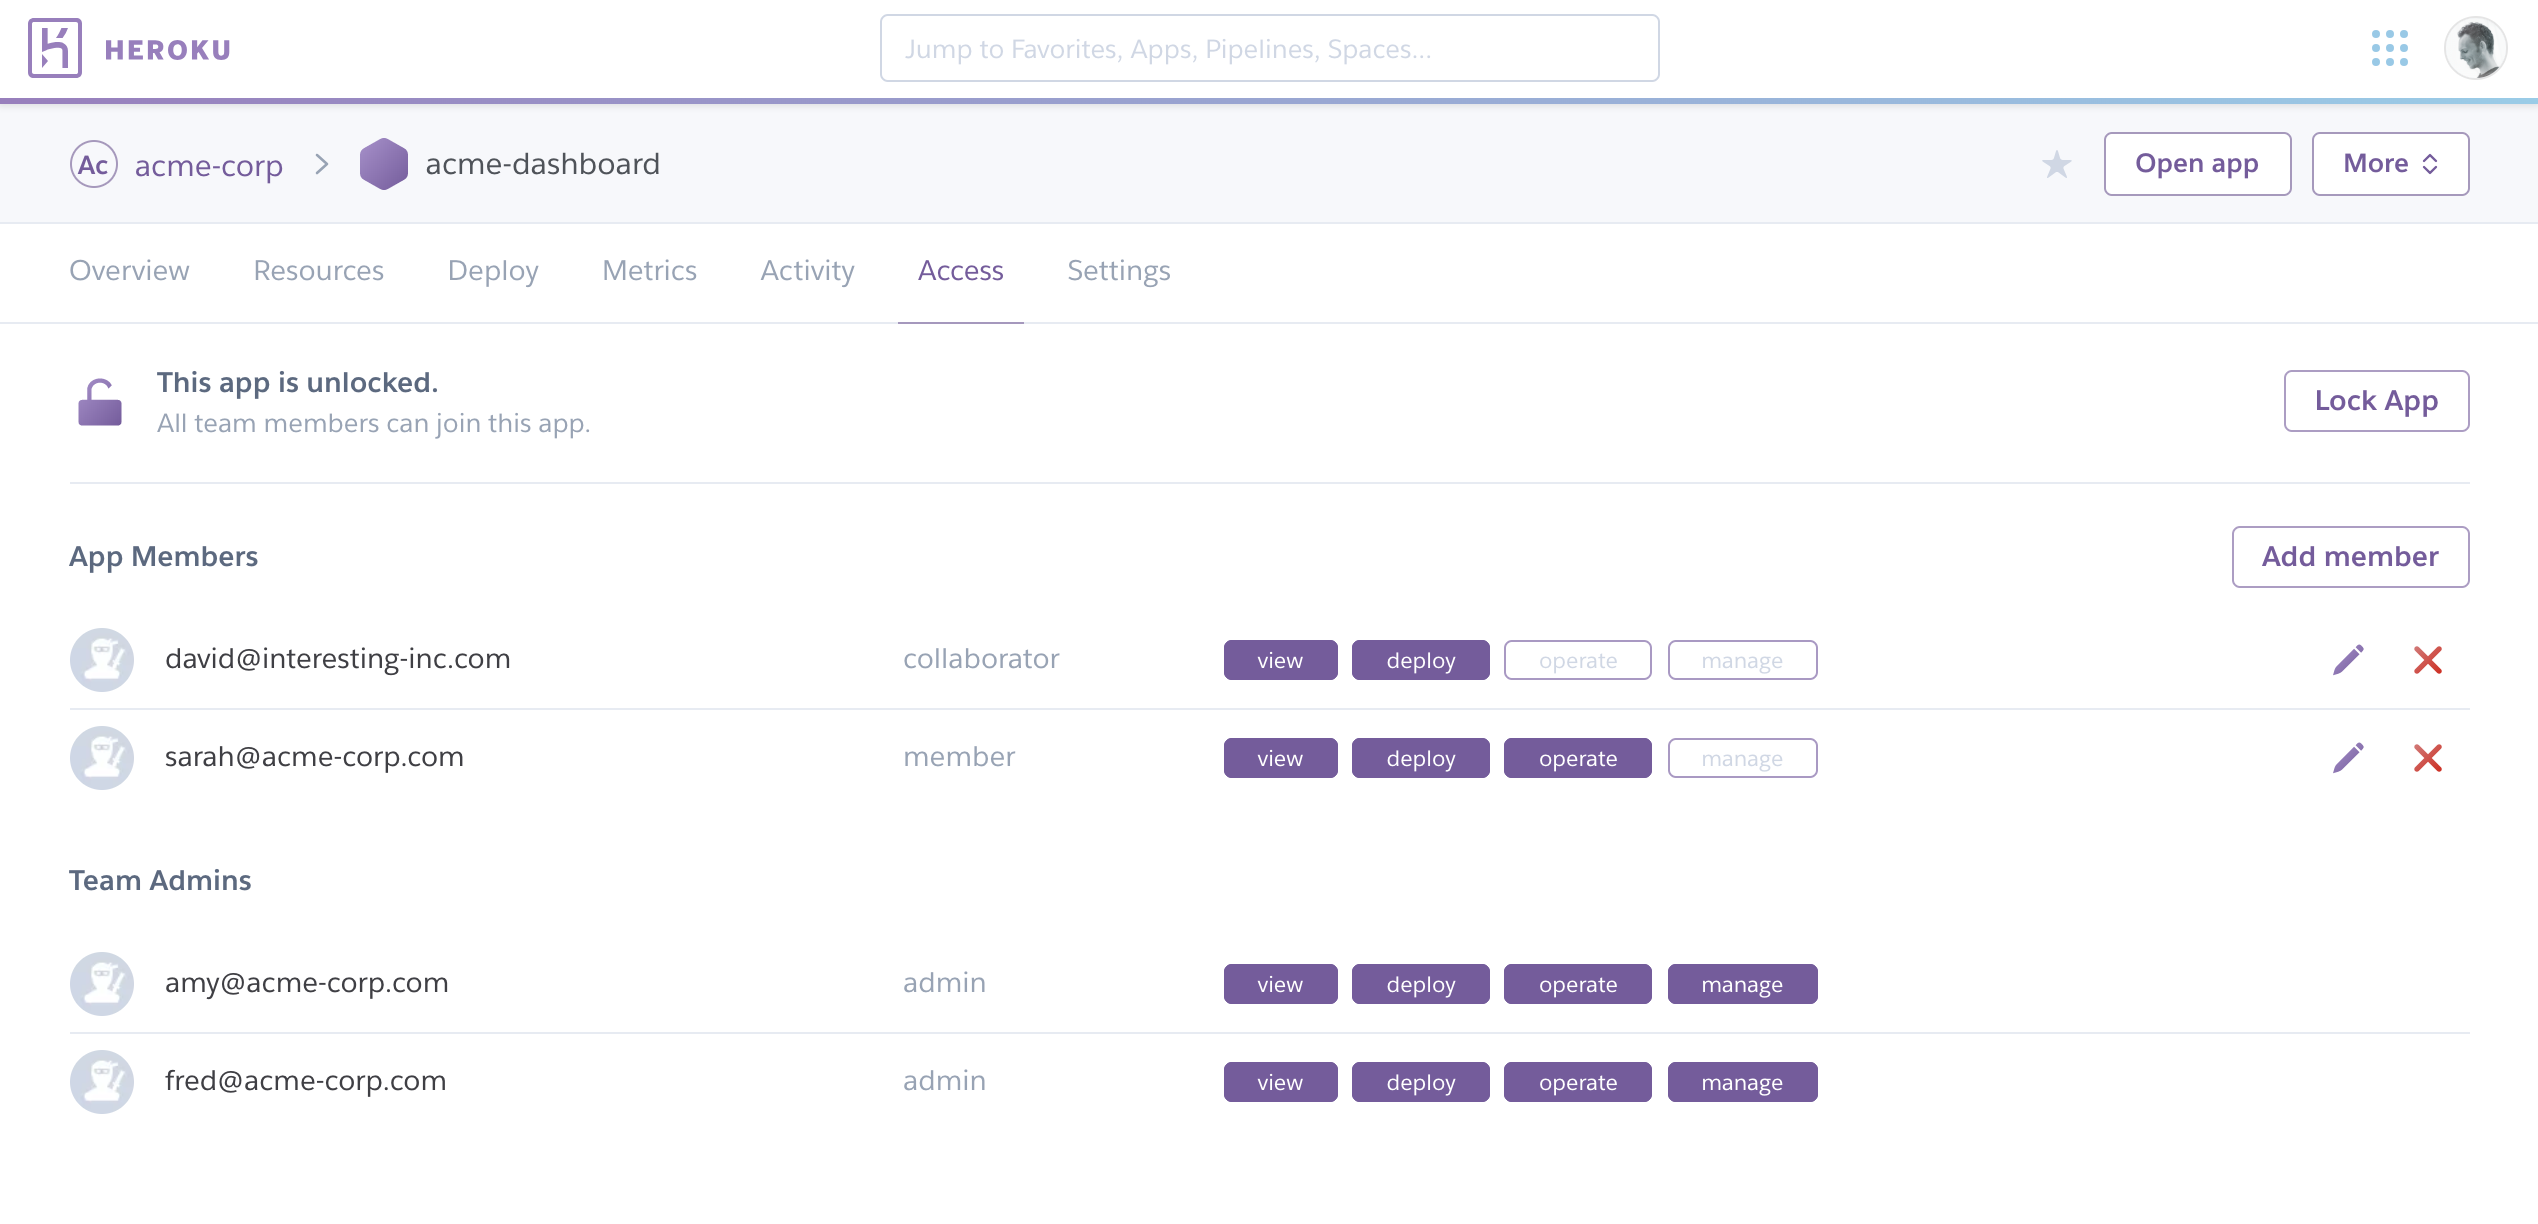Click the acme-corp team badge icon
The height and width of the screenshot is (1224, 2538).
pyautogui.click(x=94, y=164)
